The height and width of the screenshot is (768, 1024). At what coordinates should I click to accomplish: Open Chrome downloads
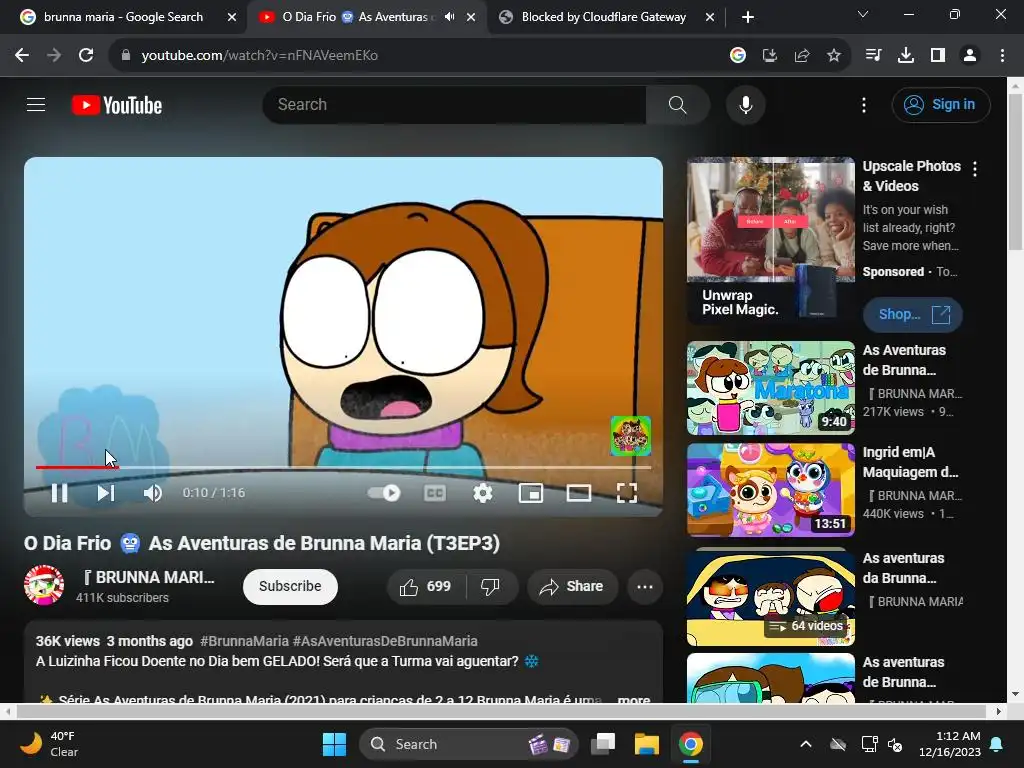click(x=906, y=56)
